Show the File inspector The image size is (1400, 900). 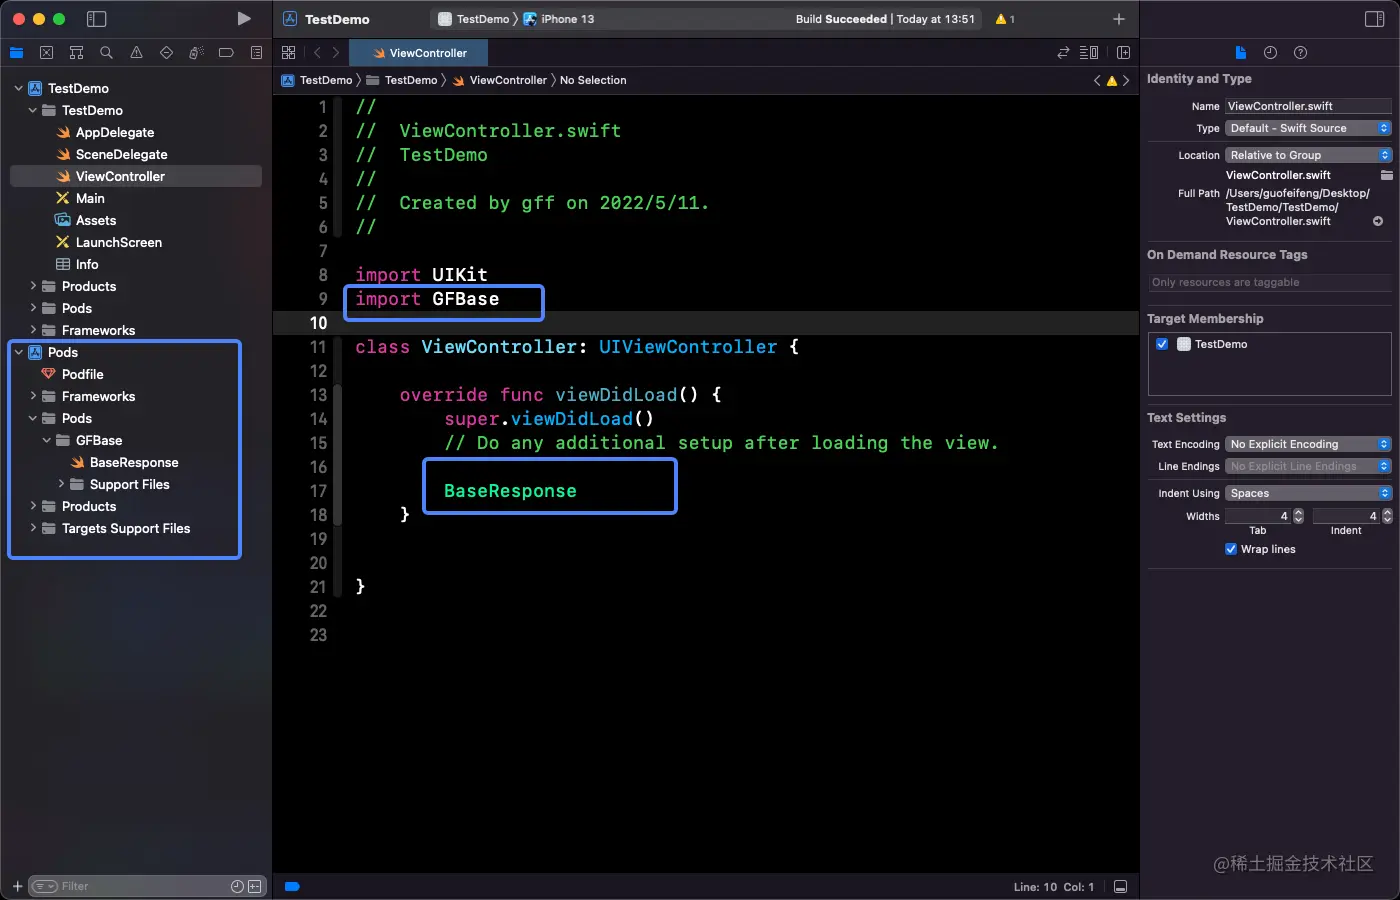(1240, 53)
